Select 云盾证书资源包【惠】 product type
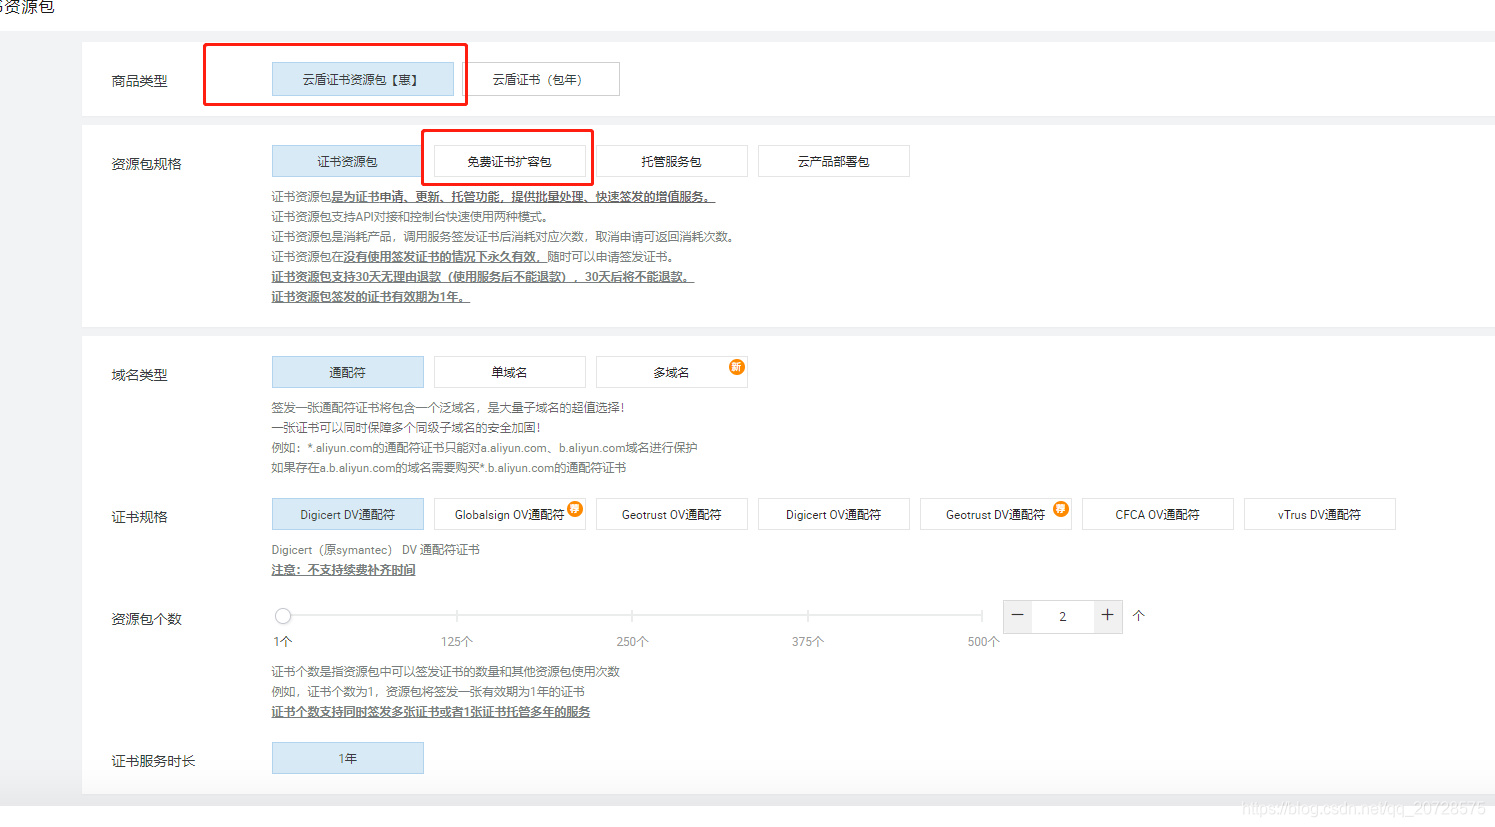The image size is (1495, 827). 362,79
